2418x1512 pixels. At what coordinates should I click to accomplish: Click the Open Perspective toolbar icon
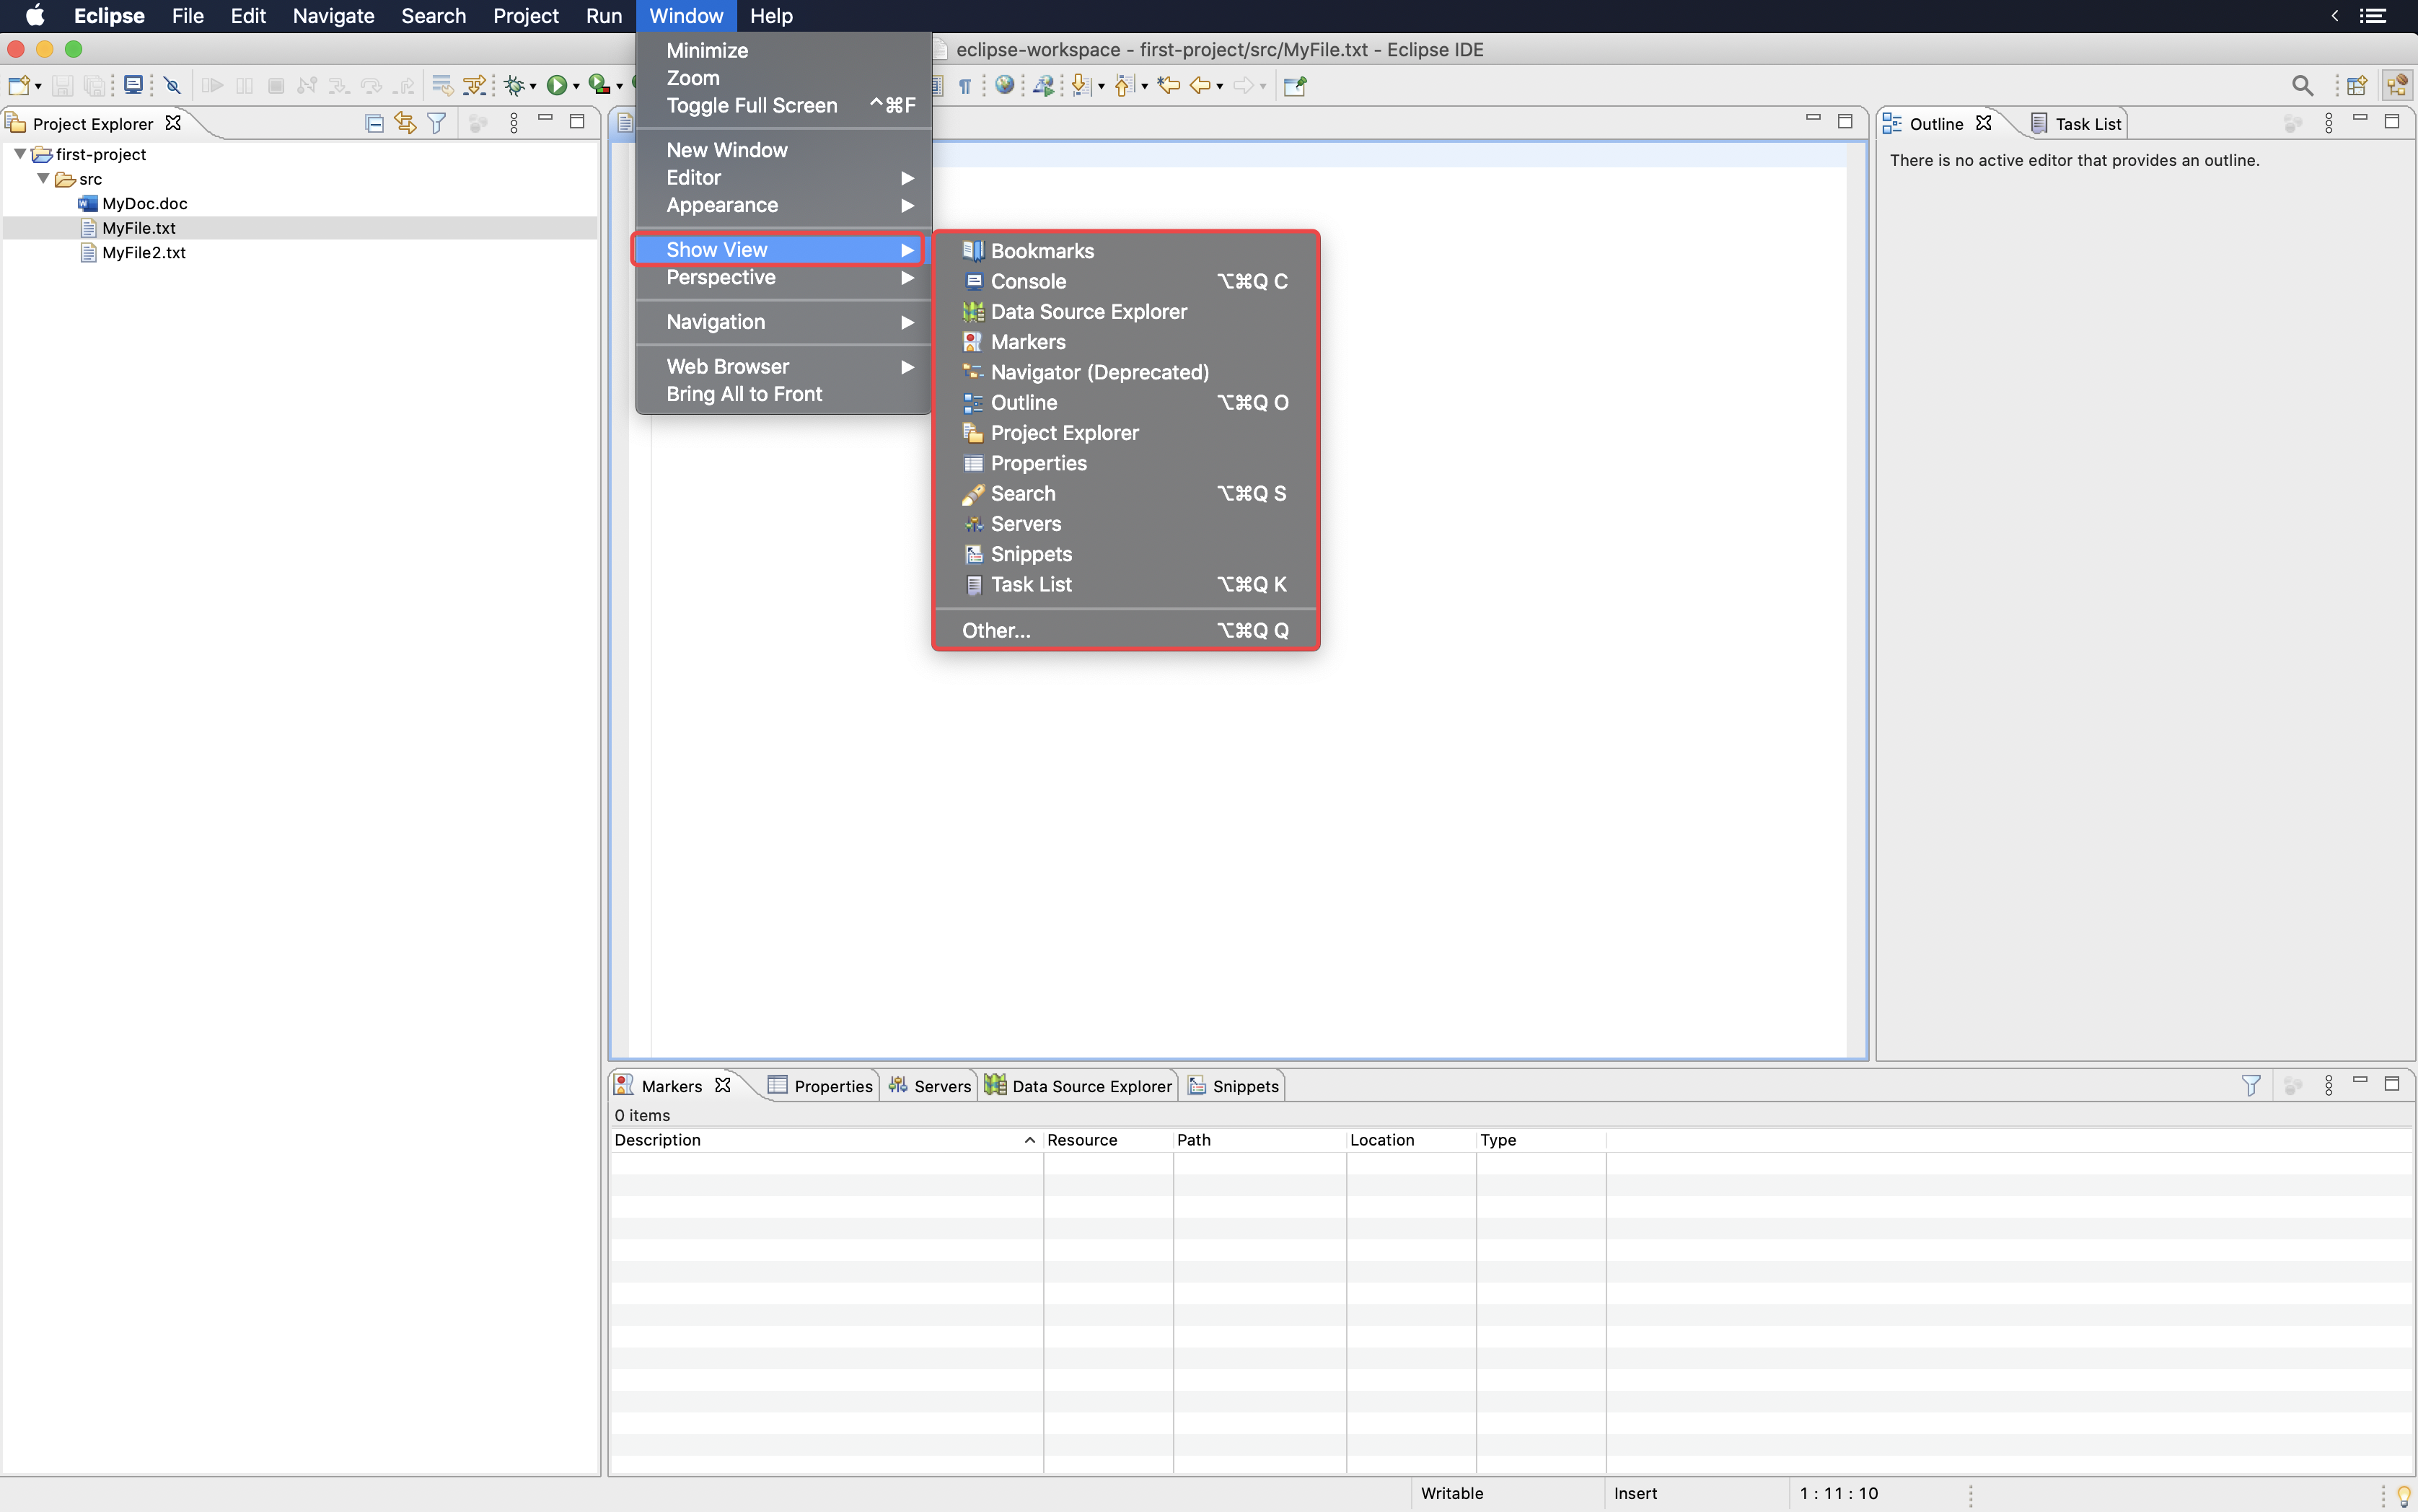2357,86
